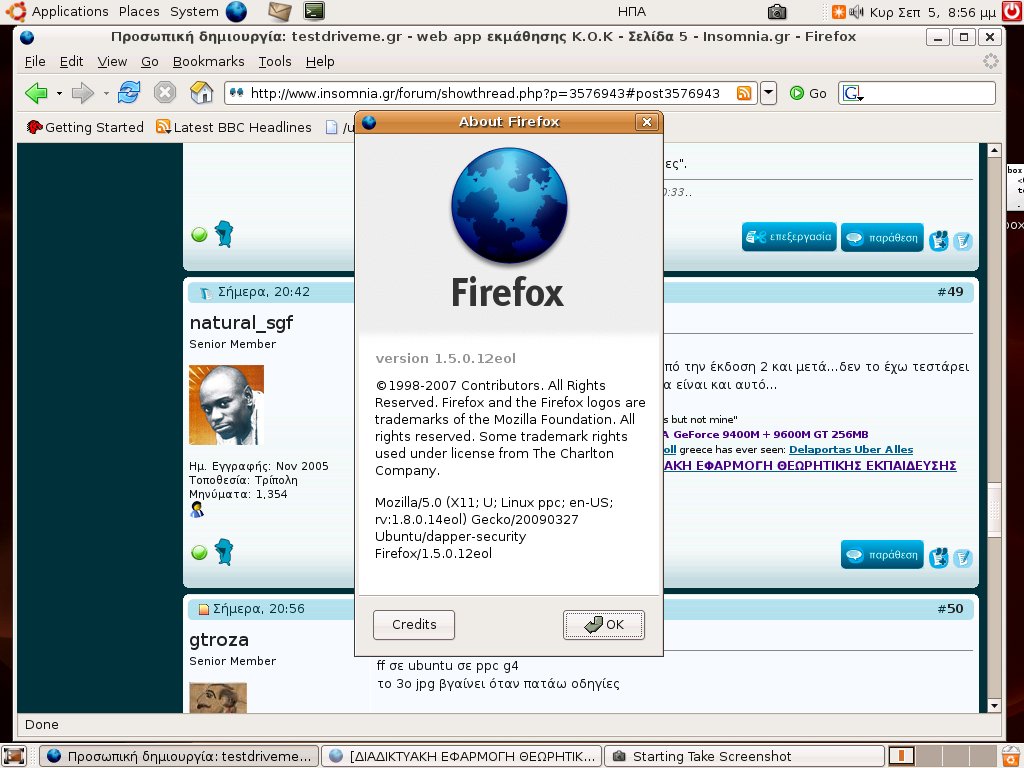Image resolution: width=1024 pixels, height=768 pixels.
Task: Expand the URL history dropdown
Action: click(769, 93)
